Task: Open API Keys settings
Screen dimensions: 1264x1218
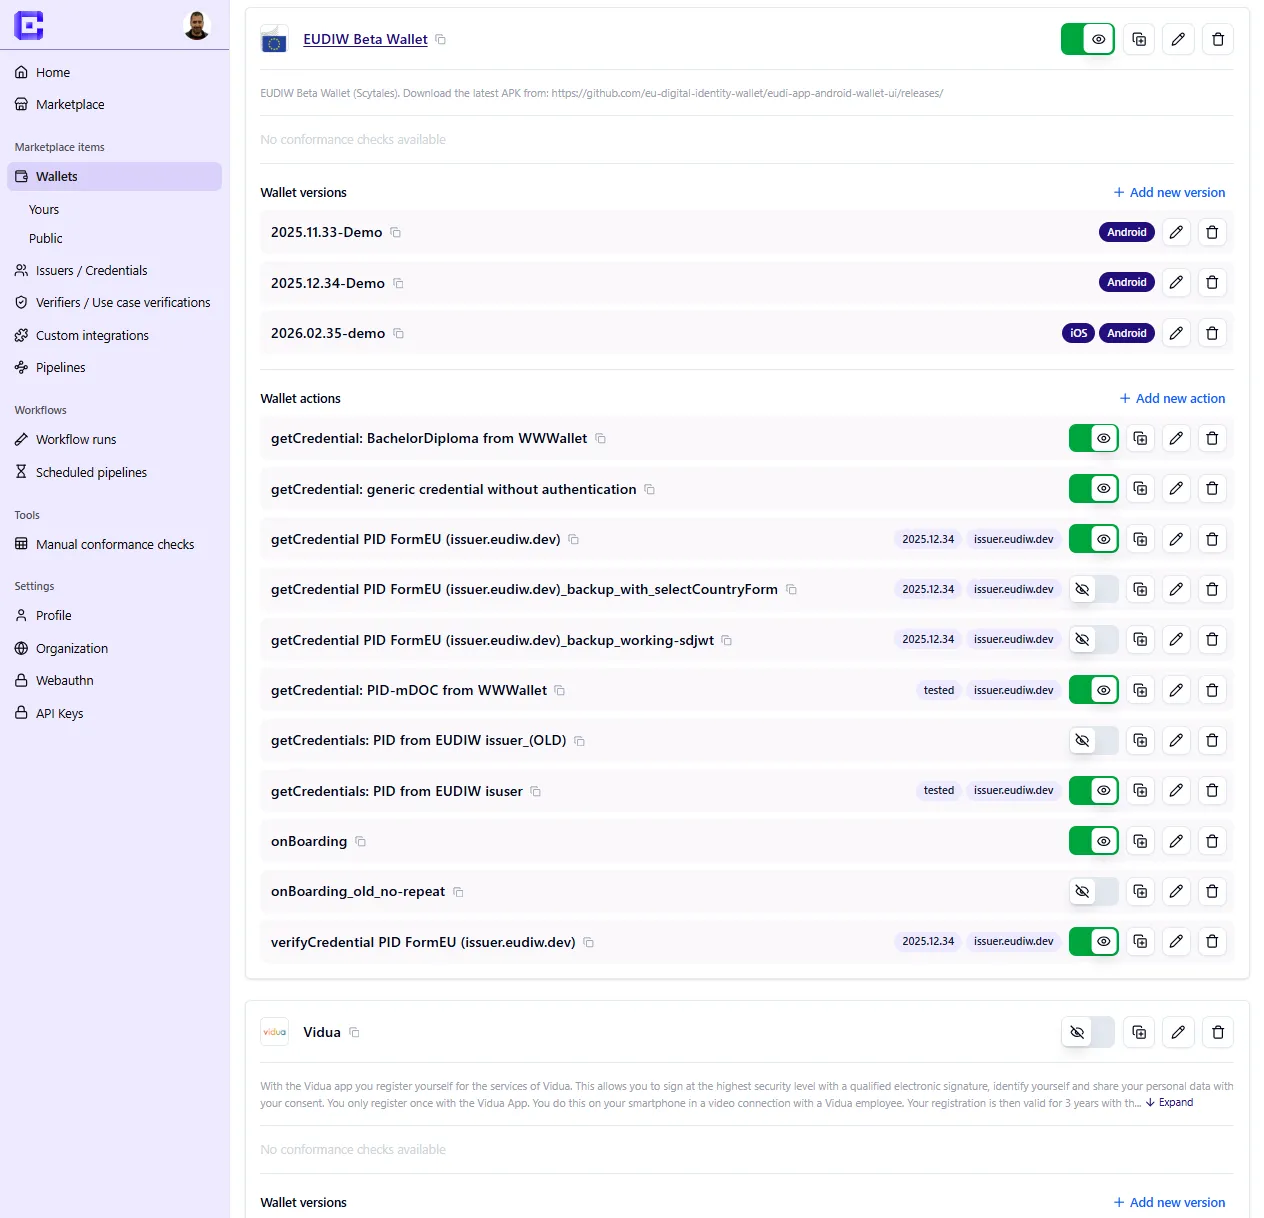Action: [x=114, y=713]
